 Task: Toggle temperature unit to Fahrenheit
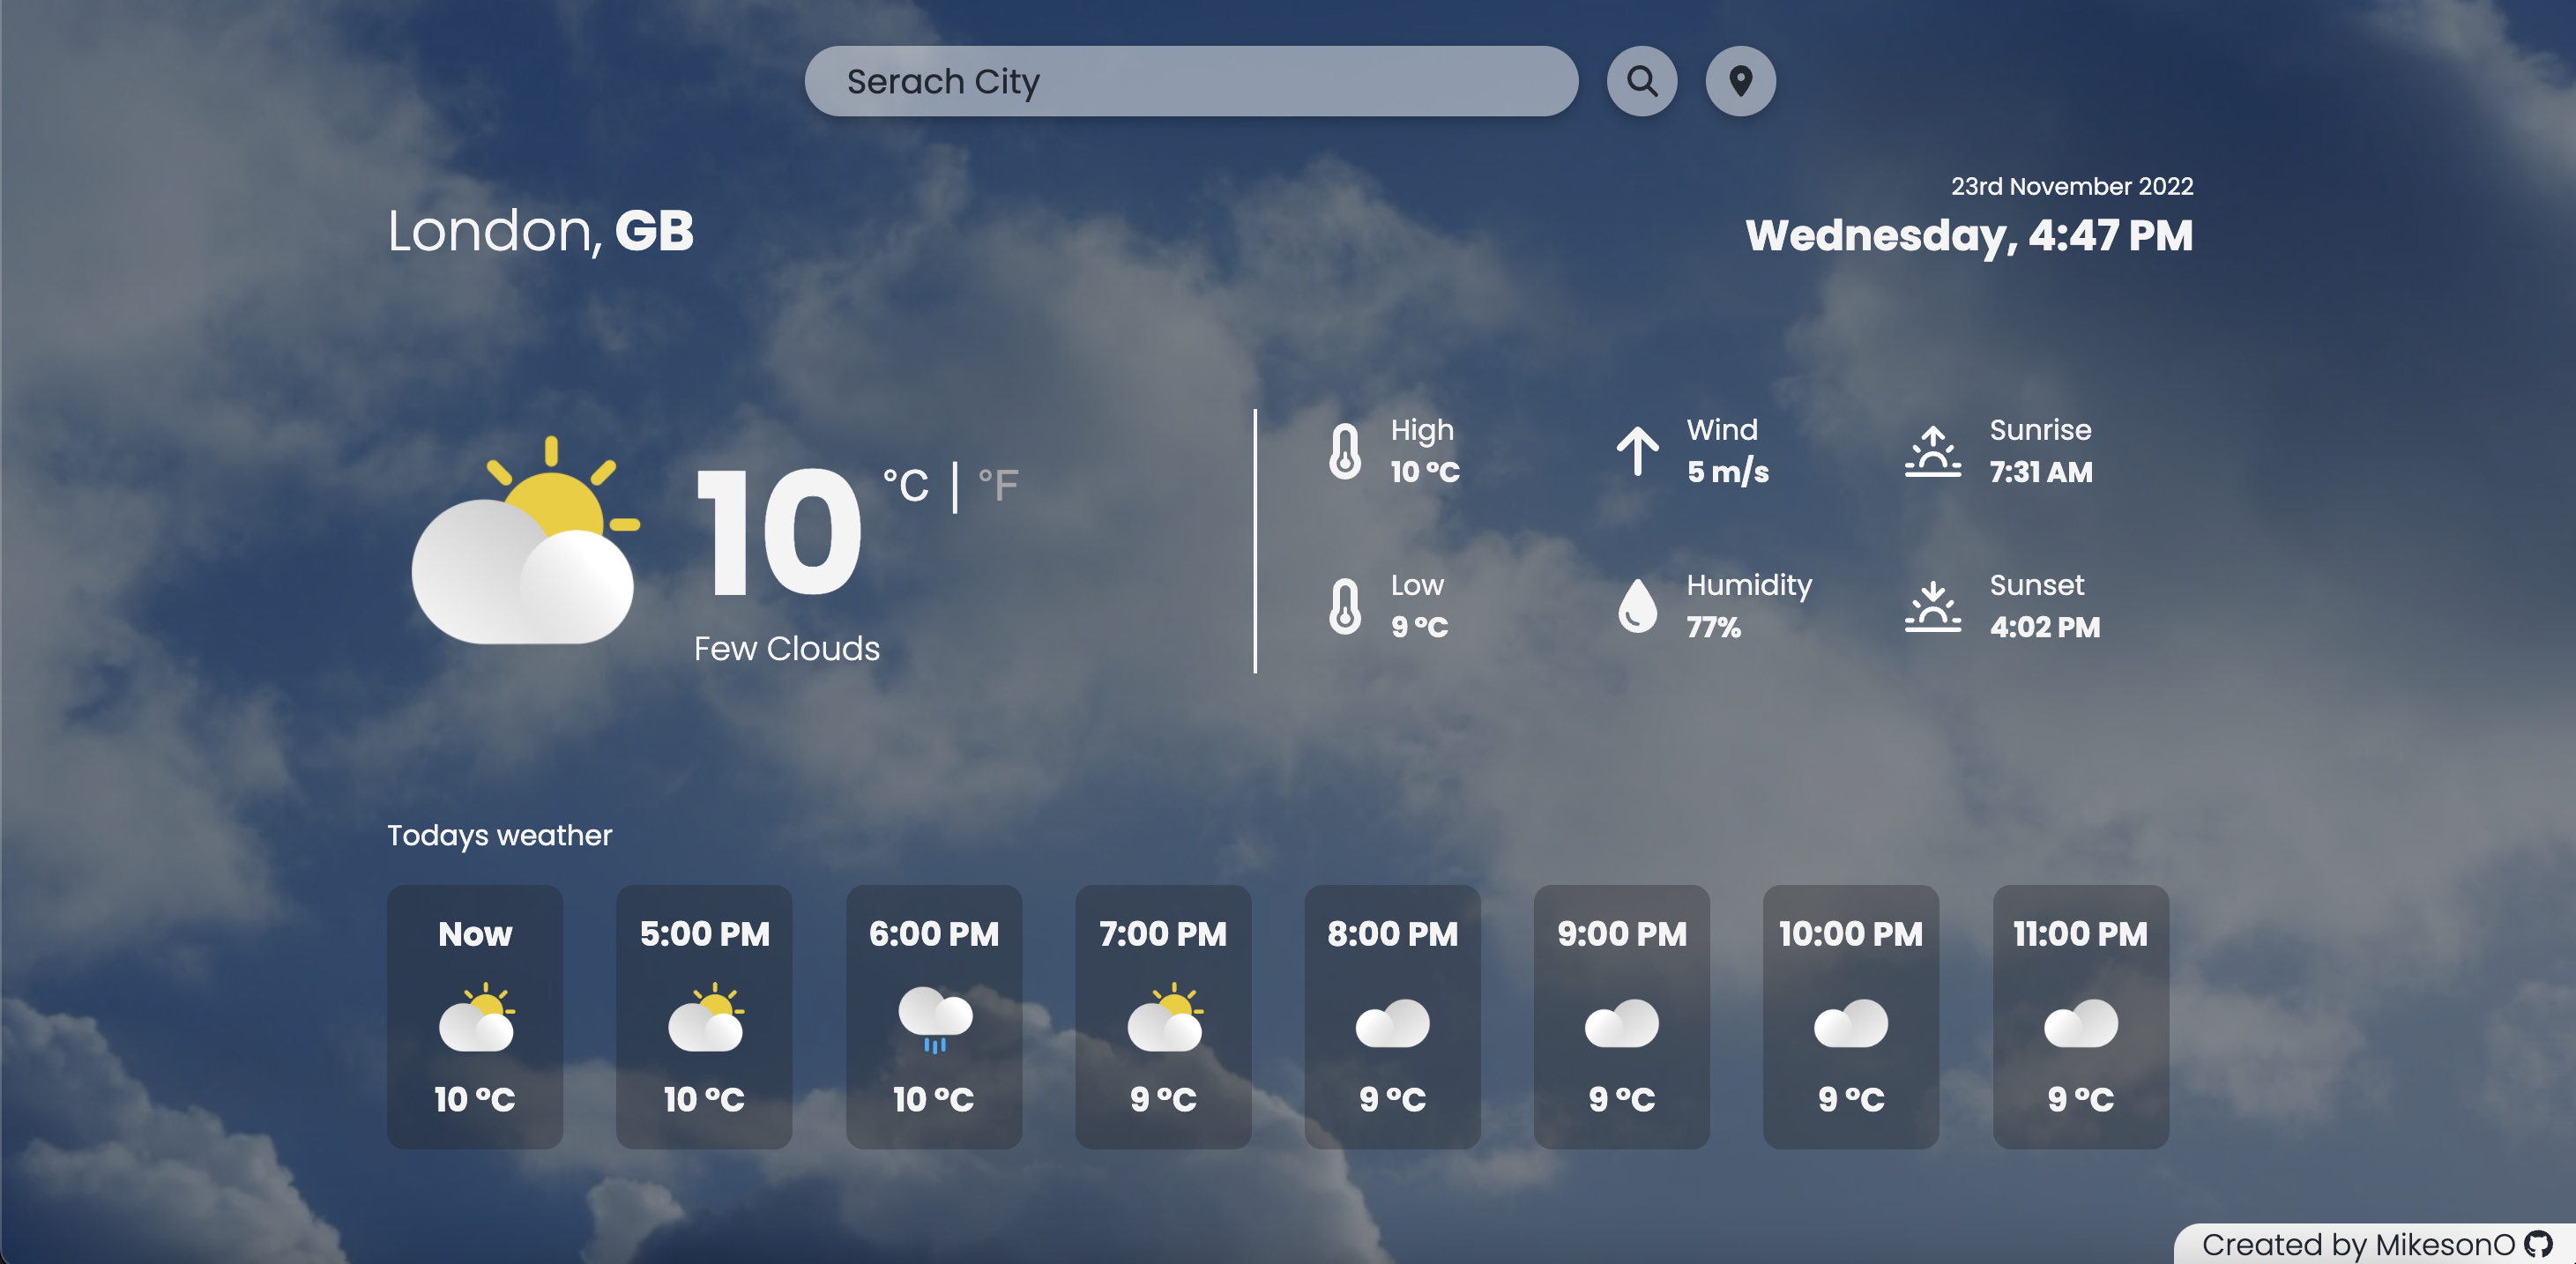tap(999, 481)
